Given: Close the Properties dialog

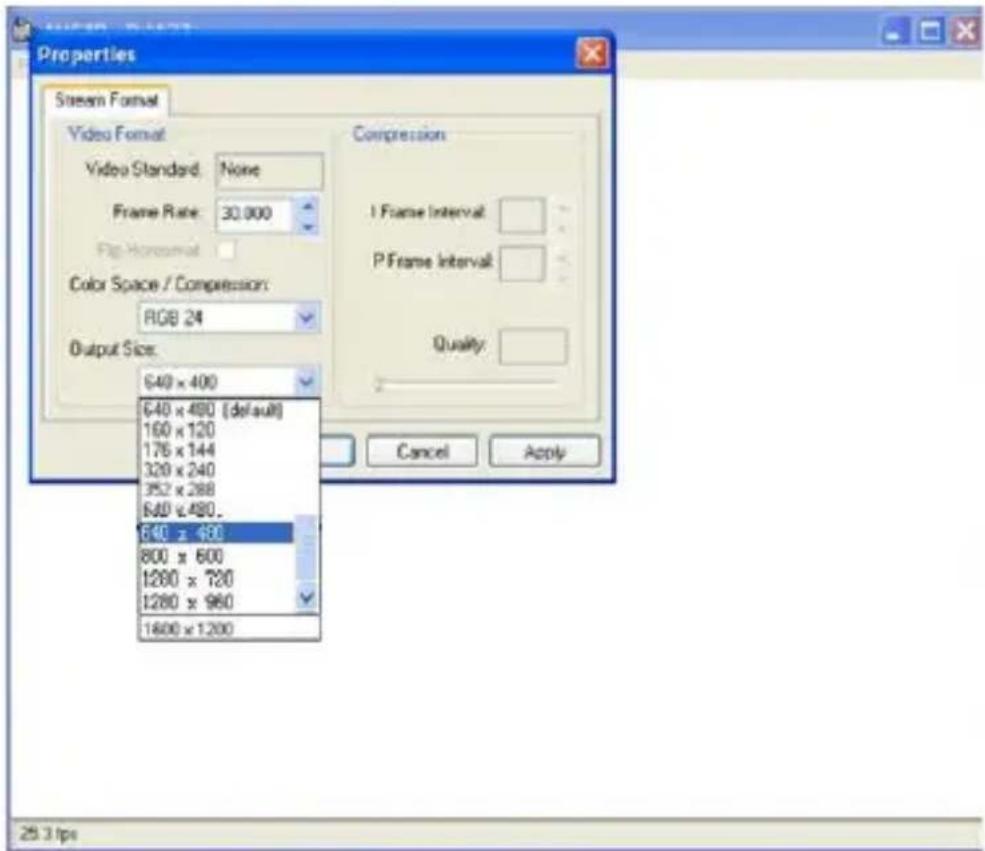Looking at the screenshot, I should tap(592, 53).
